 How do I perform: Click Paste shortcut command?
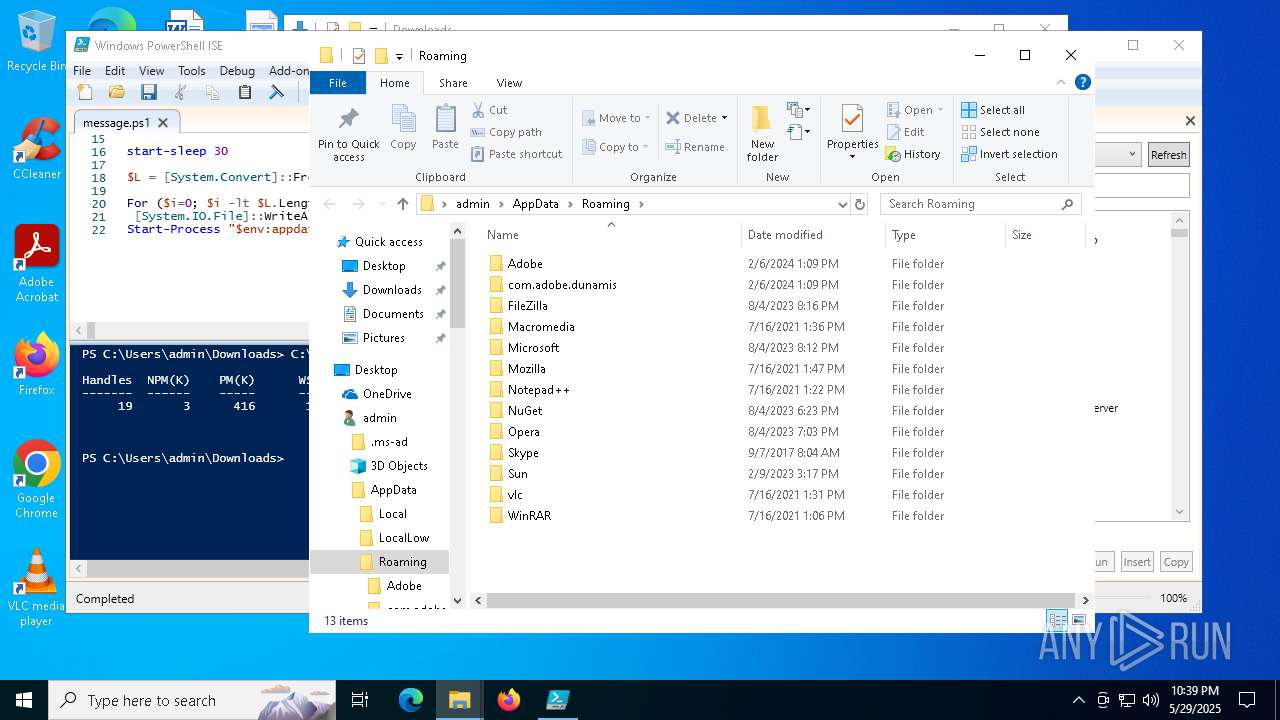[x=517, y=154]
